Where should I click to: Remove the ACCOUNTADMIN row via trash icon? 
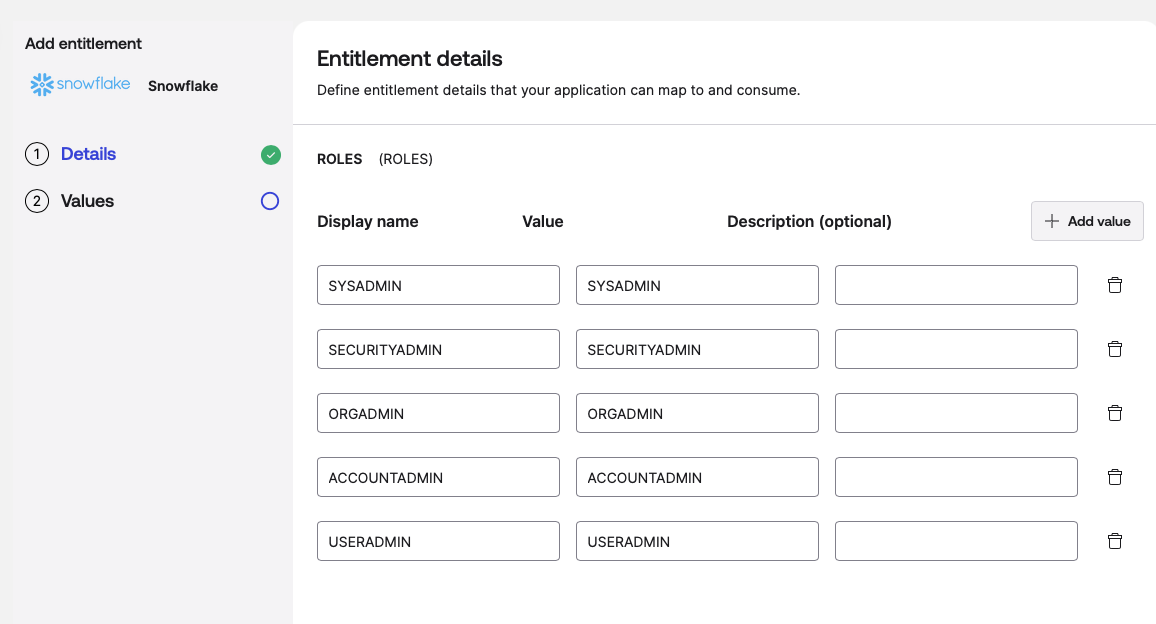point(1115,477)
